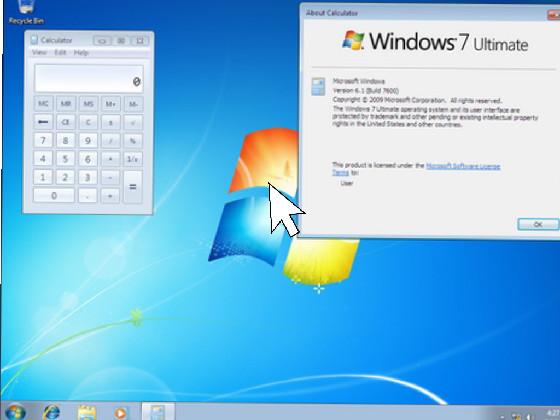Click the number 1 key
Viewport: 560px width, 420px height.
(x=43, y=177)
